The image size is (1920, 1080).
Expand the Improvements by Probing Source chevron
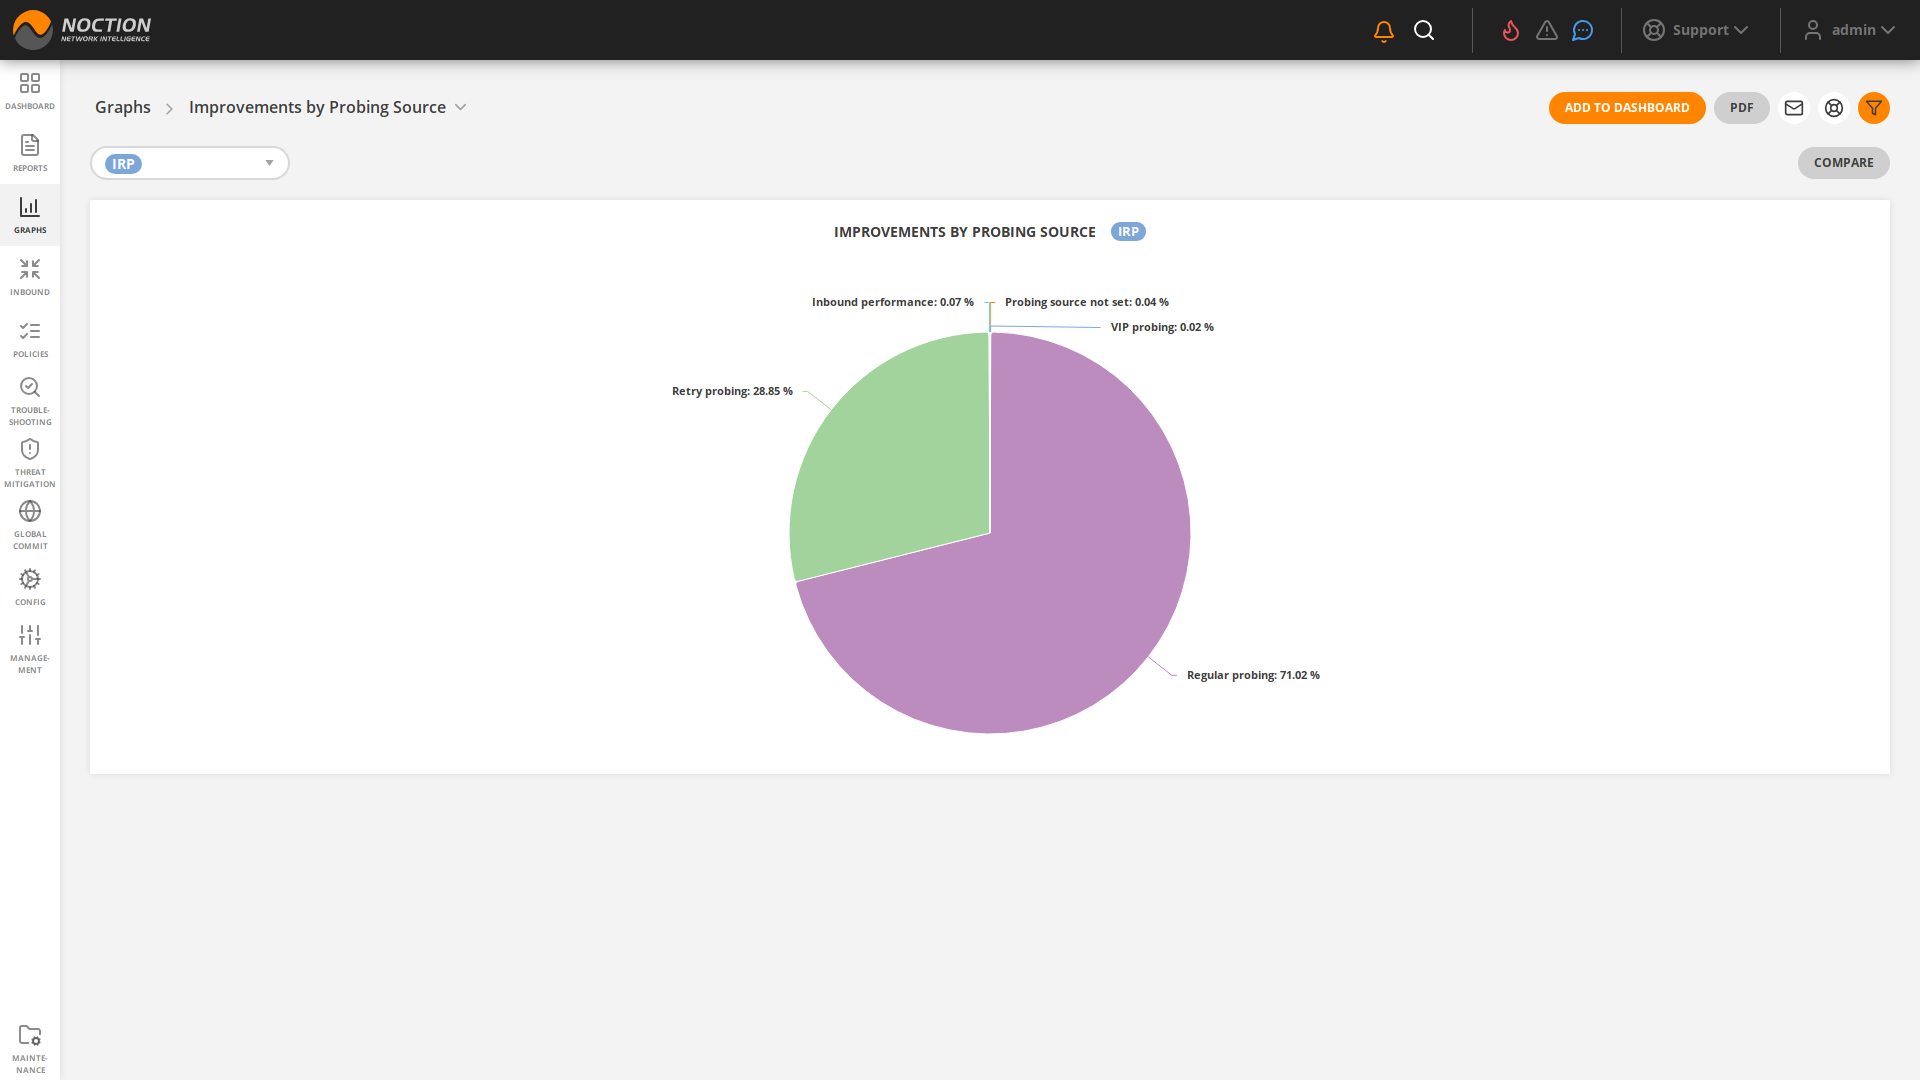coord(461,107)
